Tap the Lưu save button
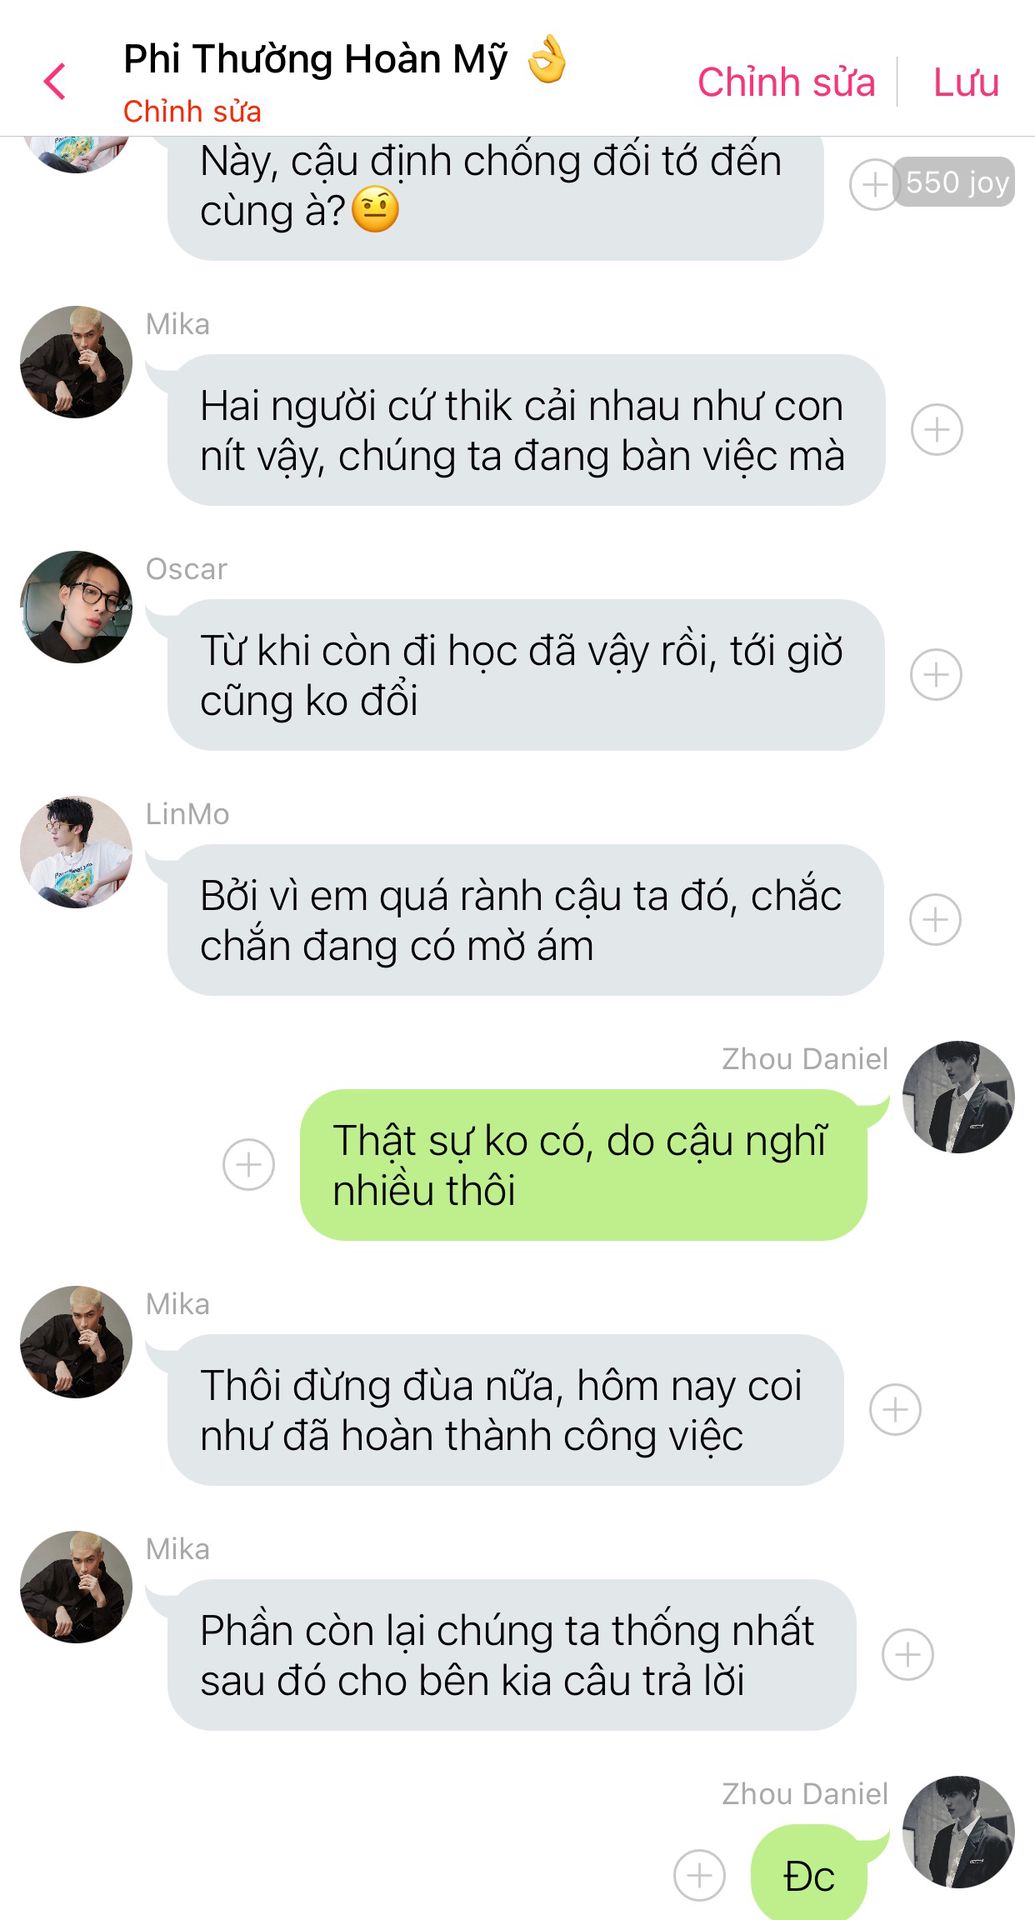The height and width of the screenshot is (1920, 1035). [966, 82]
